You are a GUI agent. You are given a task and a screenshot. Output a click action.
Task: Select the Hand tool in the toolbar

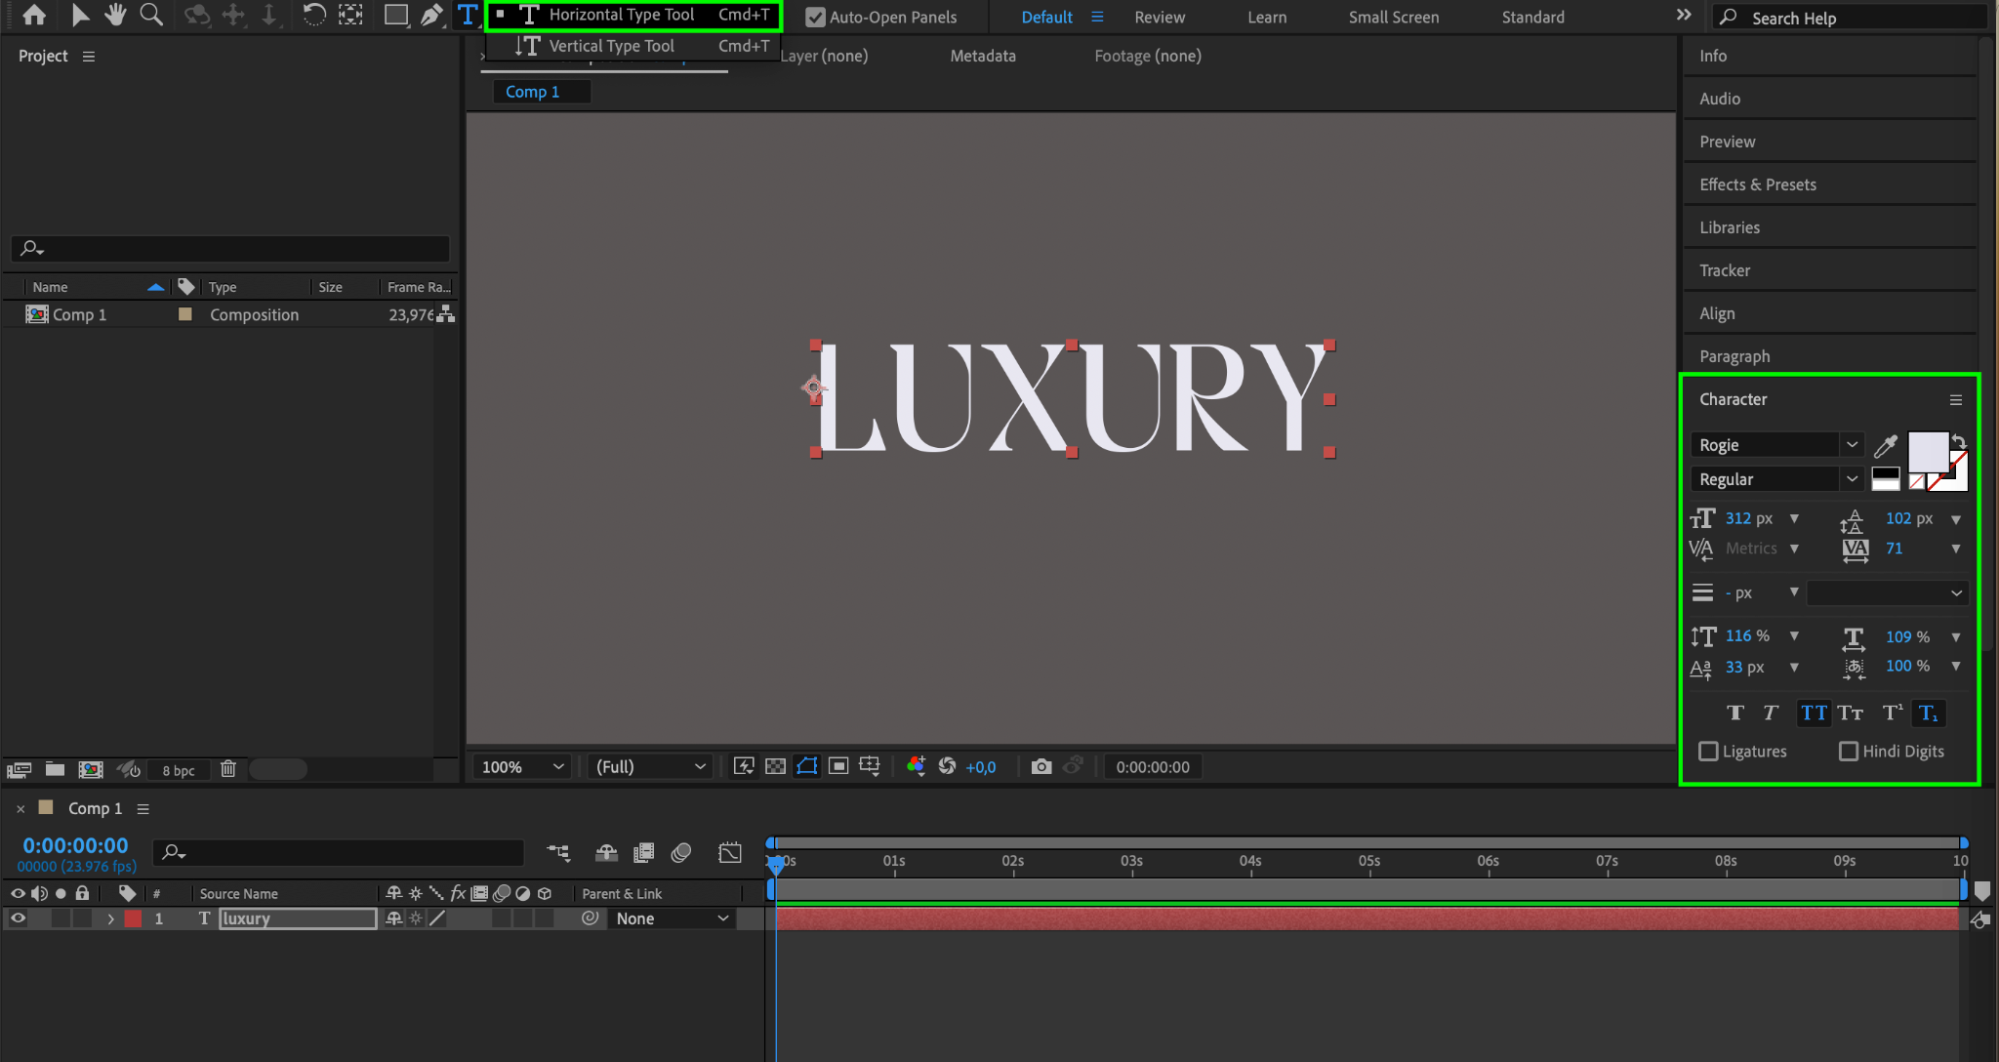coord(115,15)
